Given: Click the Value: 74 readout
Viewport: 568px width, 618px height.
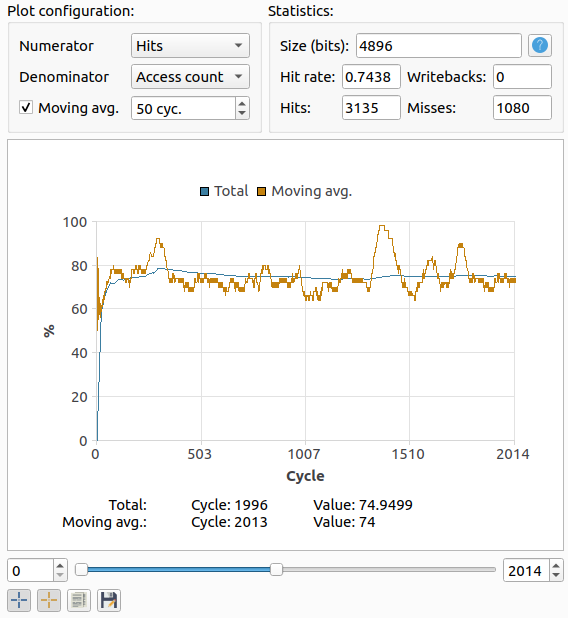Looking at the screenshot, I should click(x=344, y=522).
